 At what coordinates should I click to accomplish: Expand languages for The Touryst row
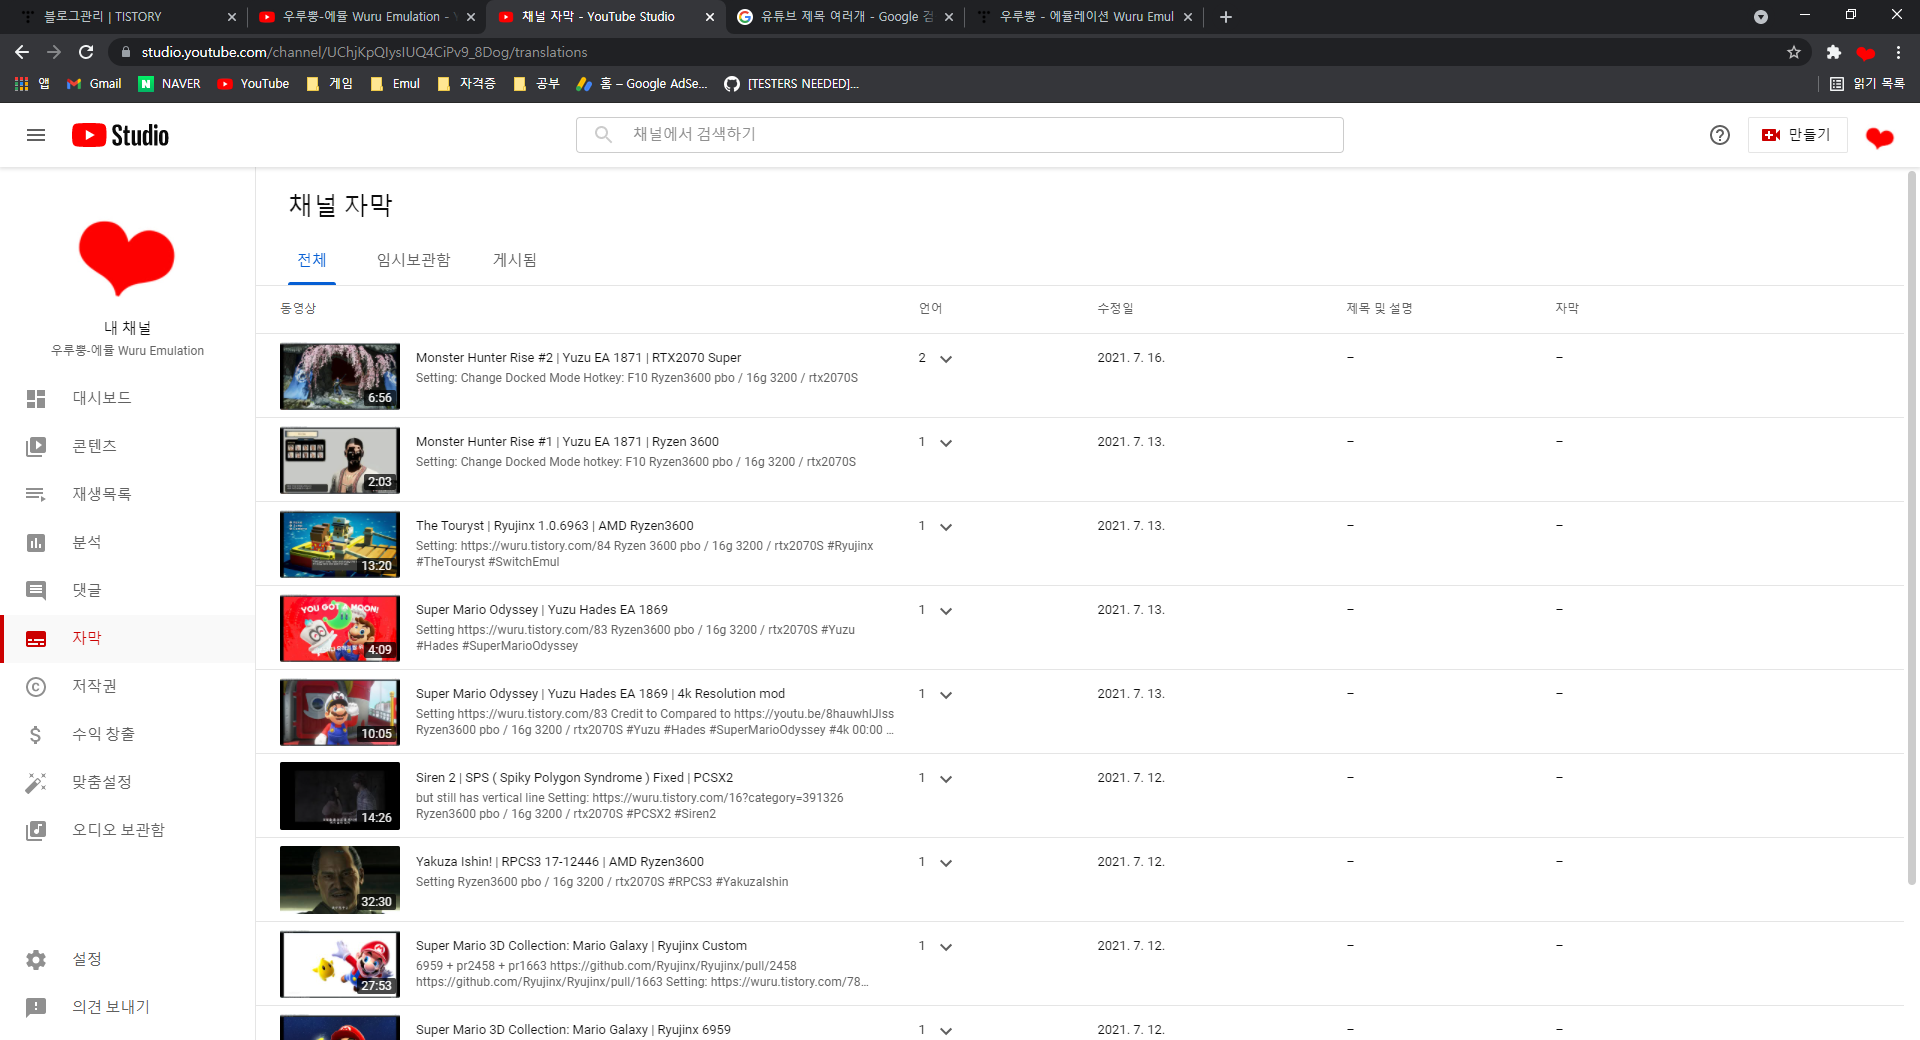click(946, 527)
